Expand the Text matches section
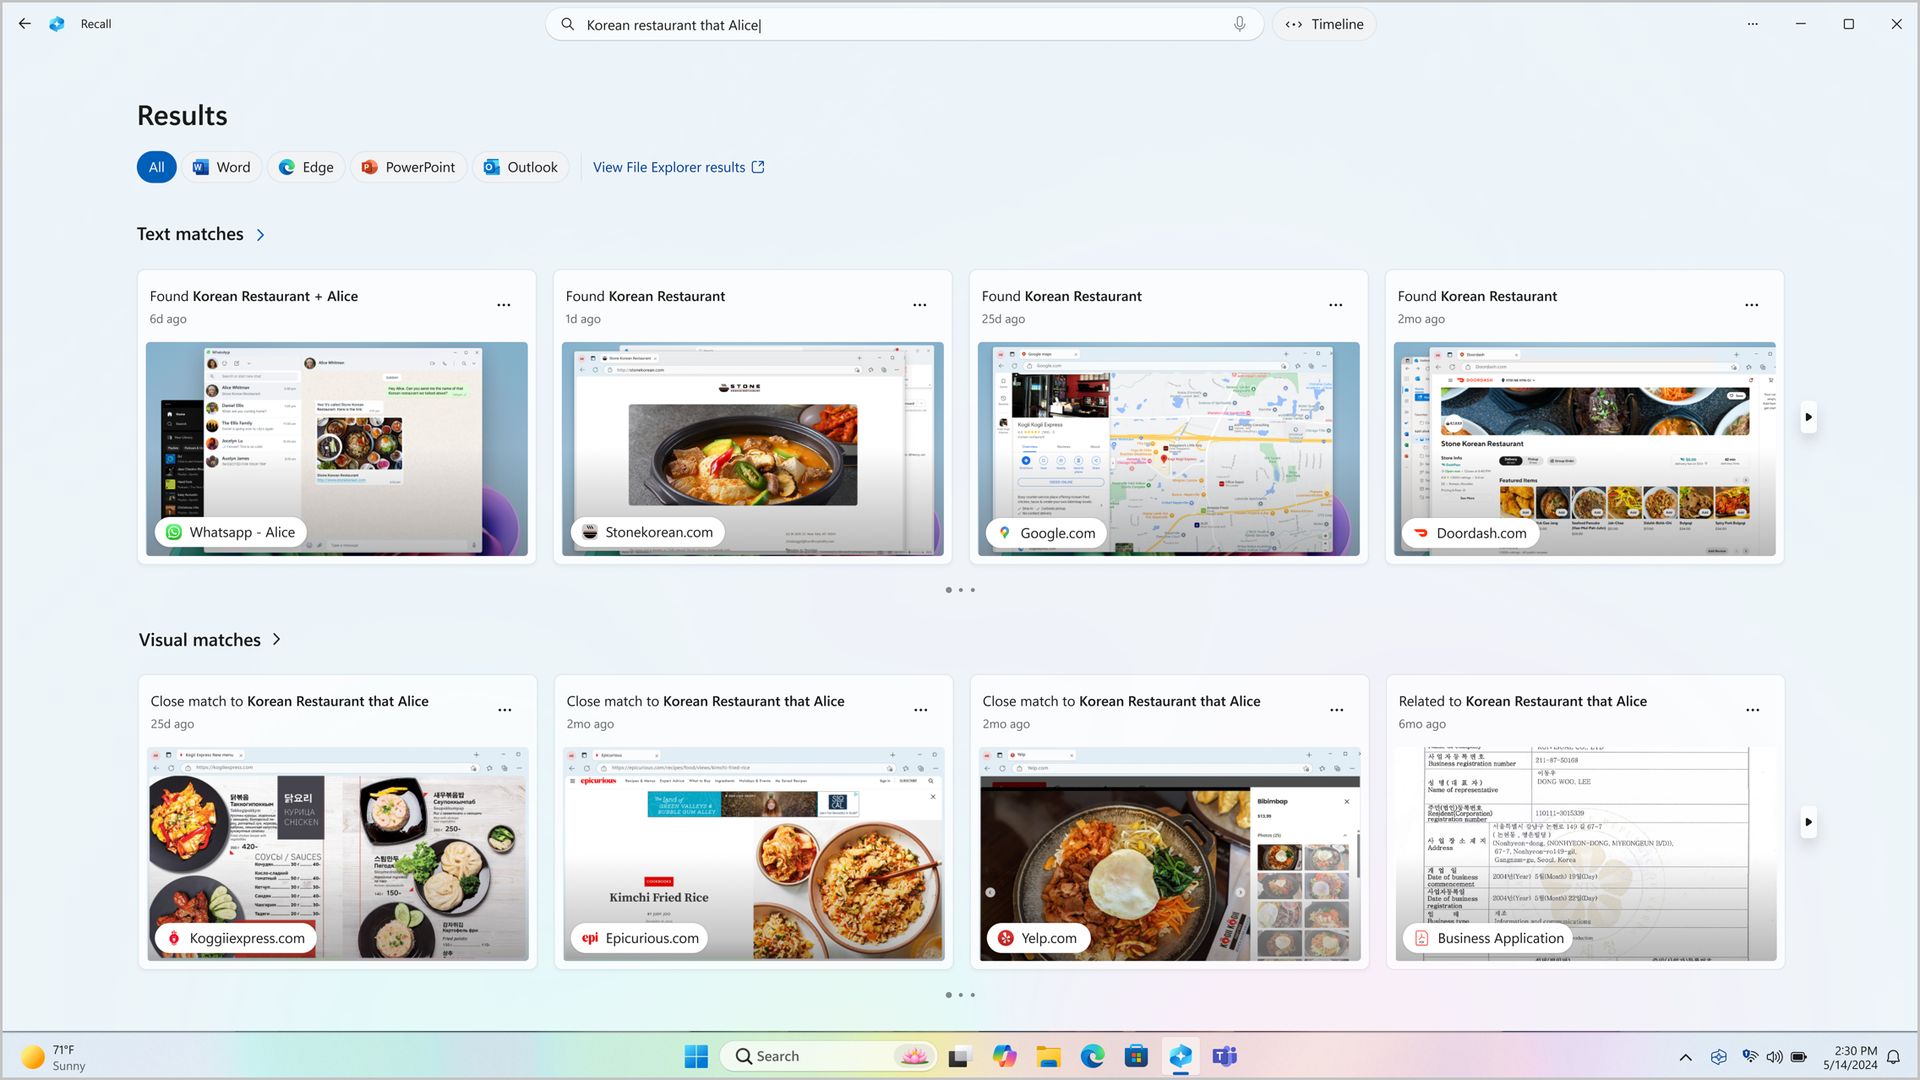 click(260, 235)
